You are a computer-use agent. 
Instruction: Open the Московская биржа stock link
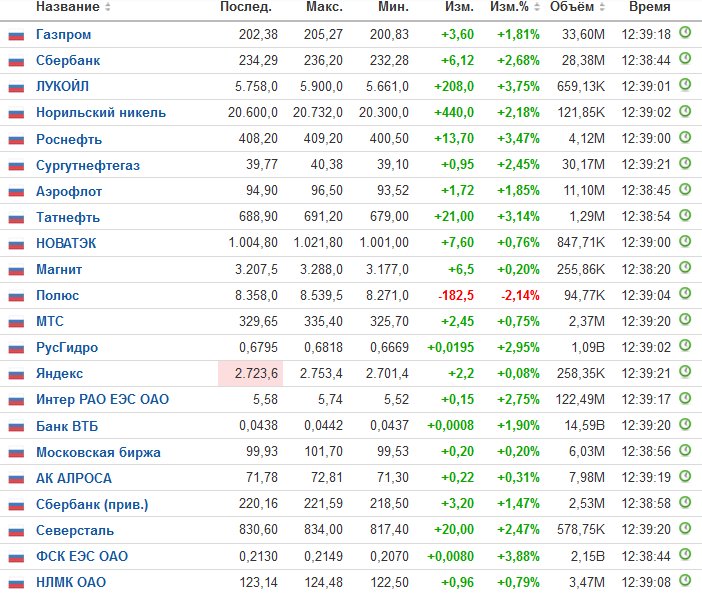click(x=98, y=452)
